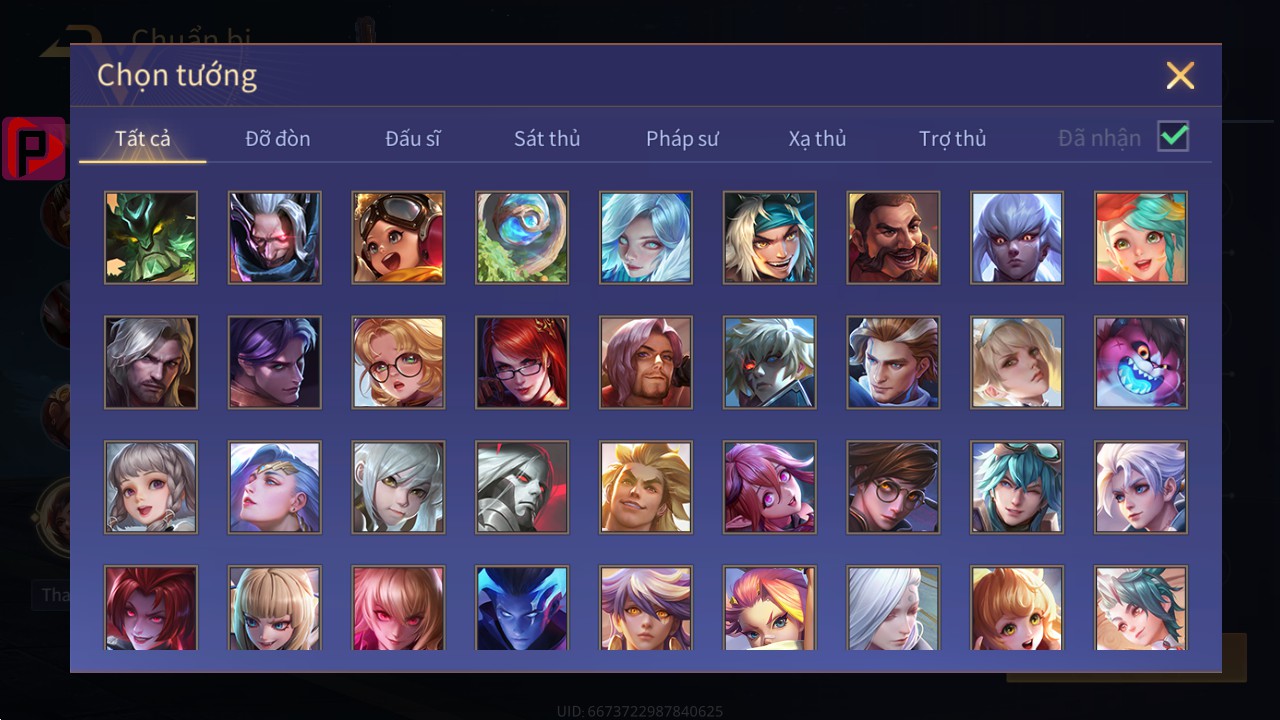1280x720 pixels.
Task: Close the Chọn tướng dialog
Action: pos(1180,76)
